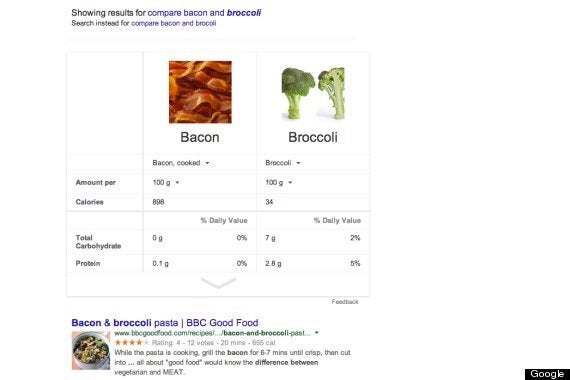Click the bacon photo thumbnail

pyautogui.click(x=200, y=92)
